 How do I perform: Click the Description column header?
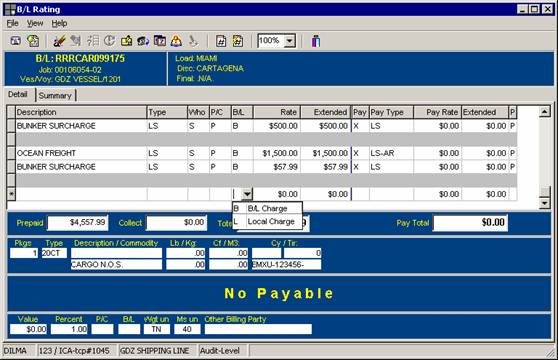click(x=81, y=112)
